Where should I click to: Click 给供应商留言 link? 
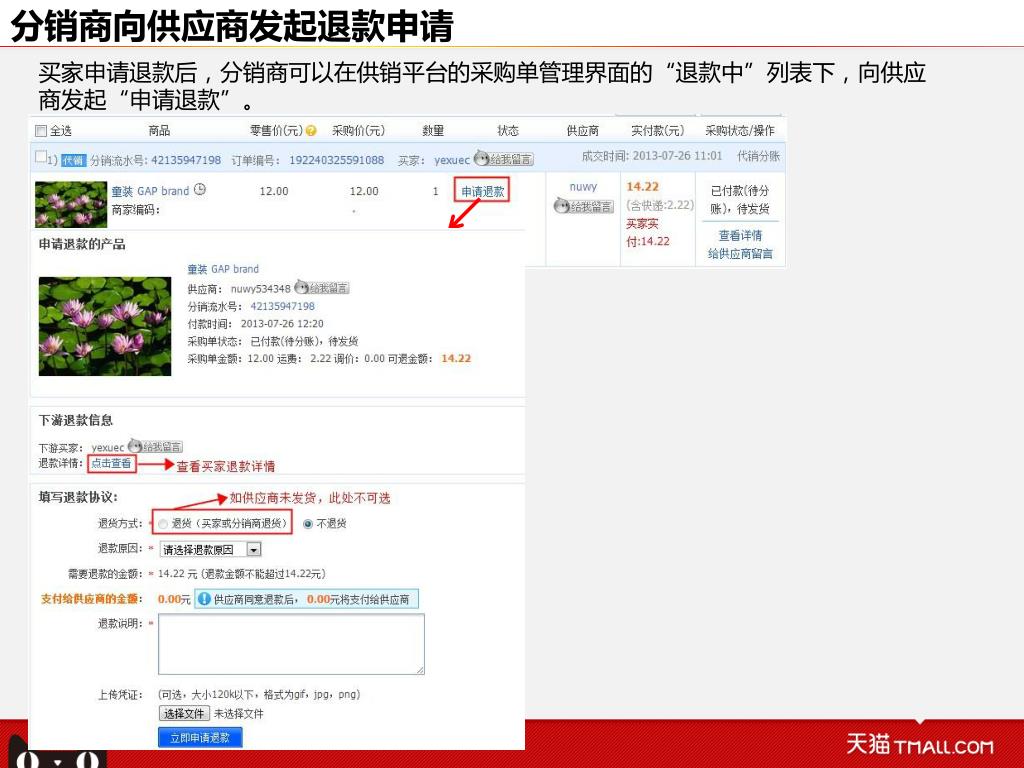click(x=740, y=253)
